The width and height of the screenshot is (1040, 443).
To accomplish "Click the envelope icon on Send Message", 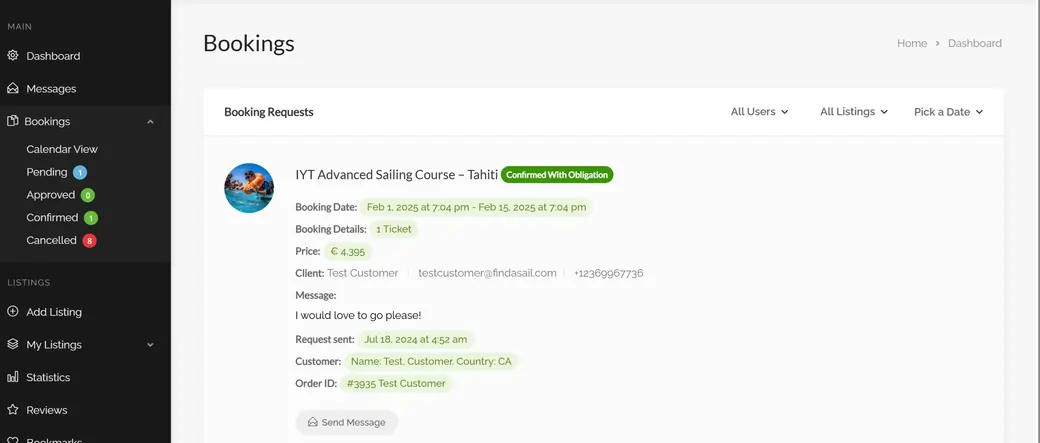I will [x=312, y=423].
